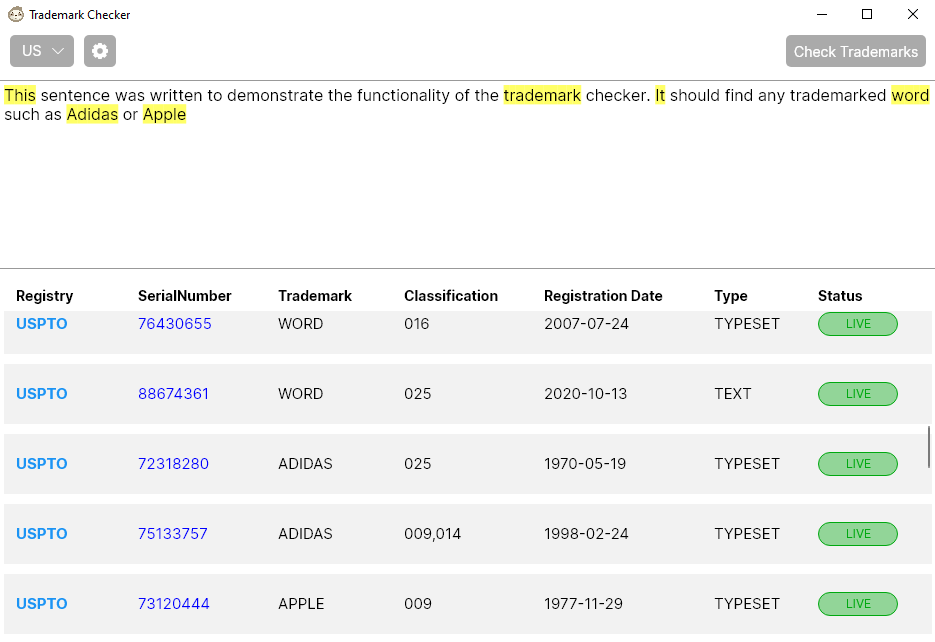
Task: Open serial number 76430655 link
Action: (175, 324)
